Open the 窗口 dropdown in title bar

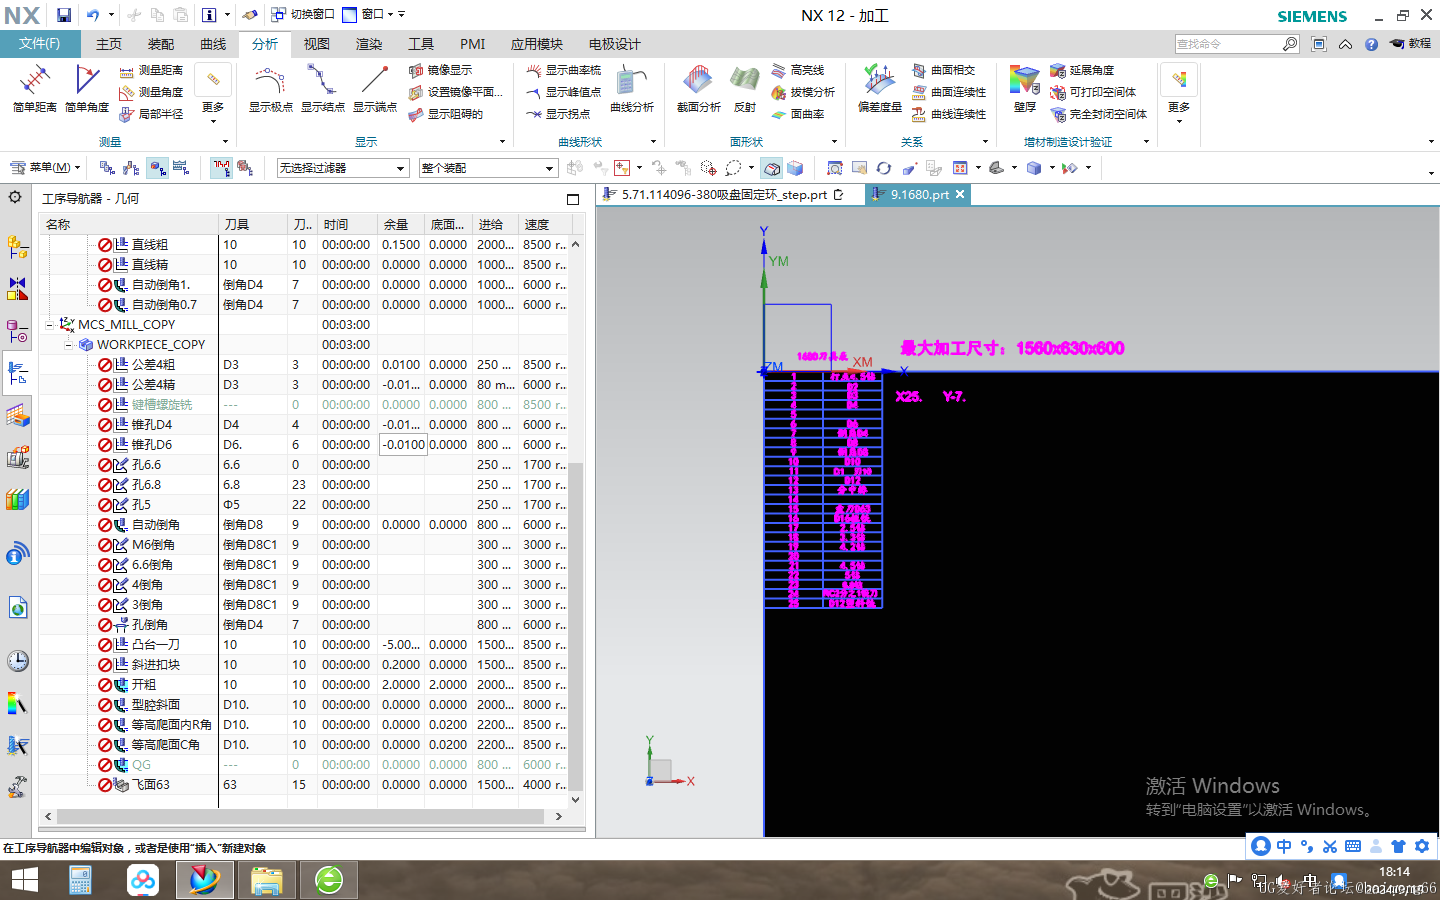pyautogui.click(x=373, y=15)
